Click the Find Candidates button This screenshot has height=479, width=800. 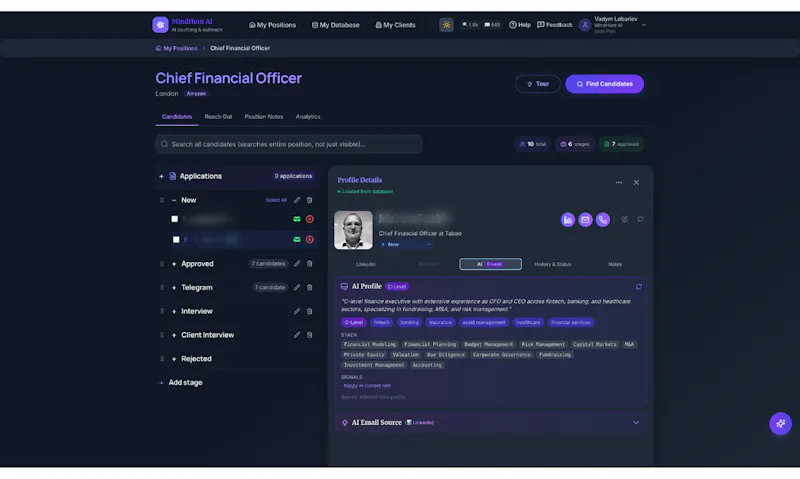605,84
